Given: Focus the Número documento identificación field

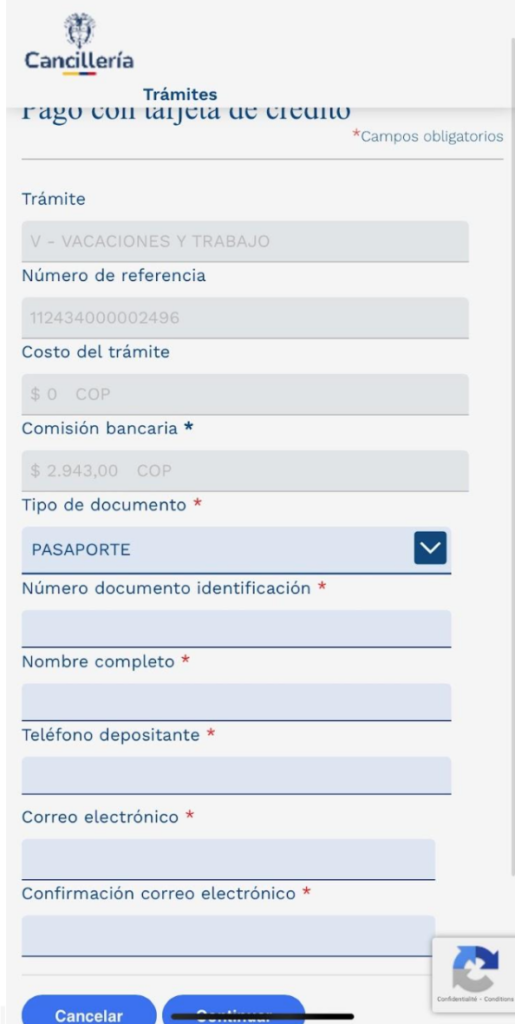Looking at the screenshot, I should (x=236, y=628).
